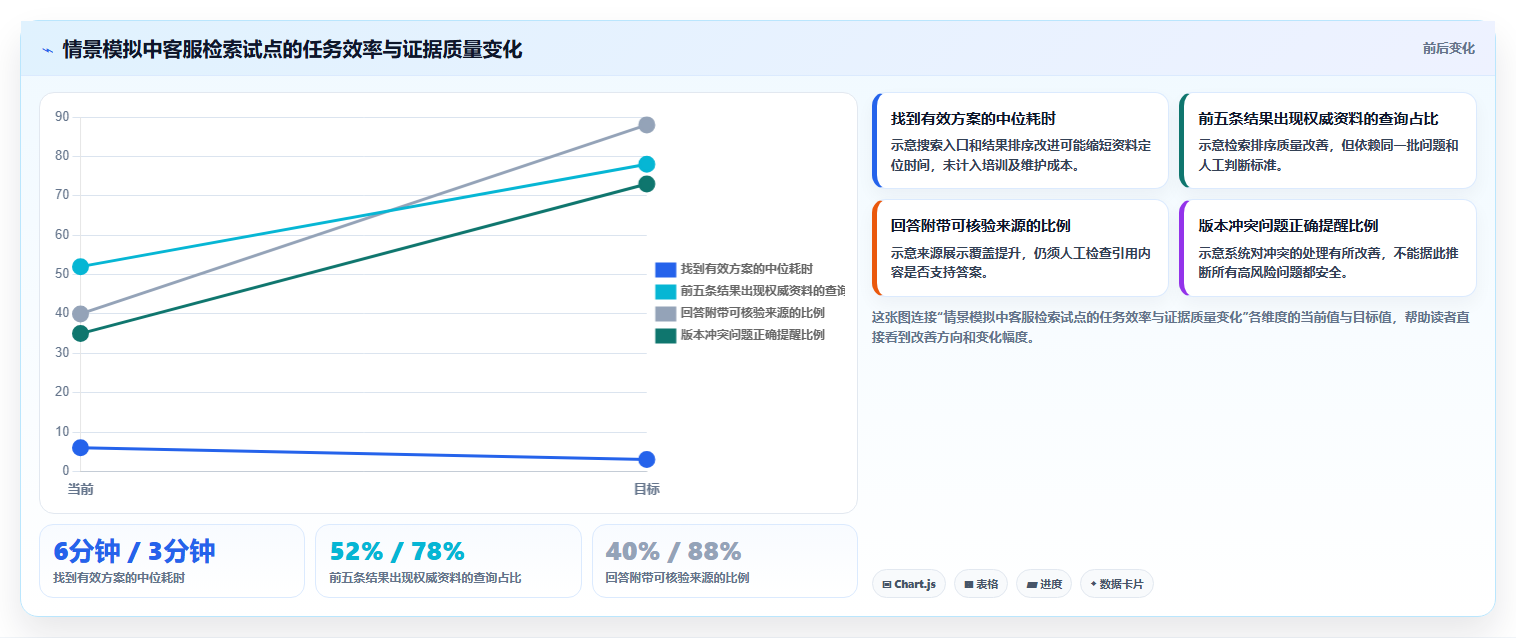Image resolution: width=1516 pixels, height=638 pixels.
Task: Select the green data point at 当前 value 35
Action: [x=81, y=333]
